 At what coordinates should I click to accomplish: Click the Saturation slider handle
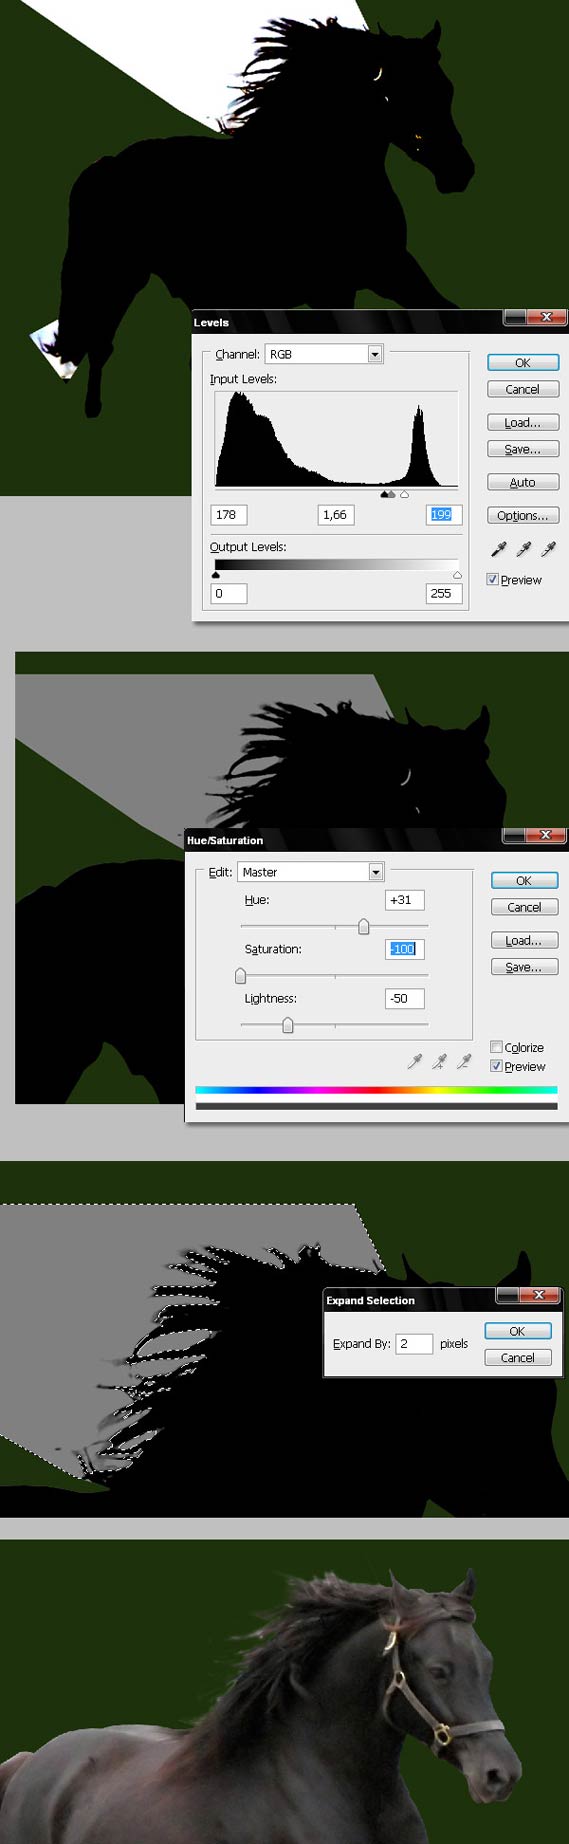(x=240, y=976)
